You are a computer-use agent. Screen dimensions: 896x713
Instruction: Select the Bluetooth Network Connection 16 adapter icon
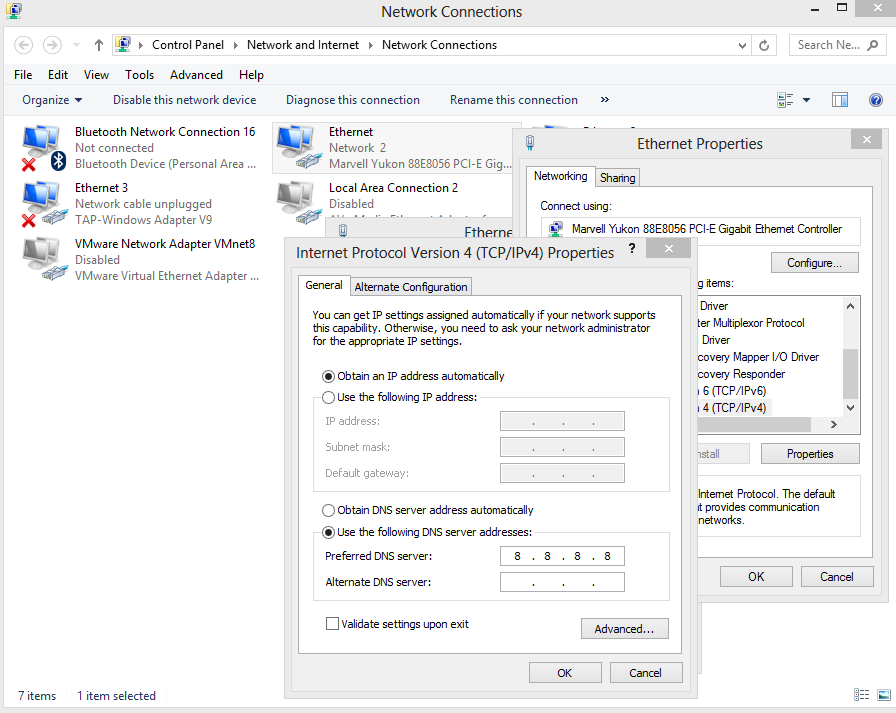[x=43, y=148]
